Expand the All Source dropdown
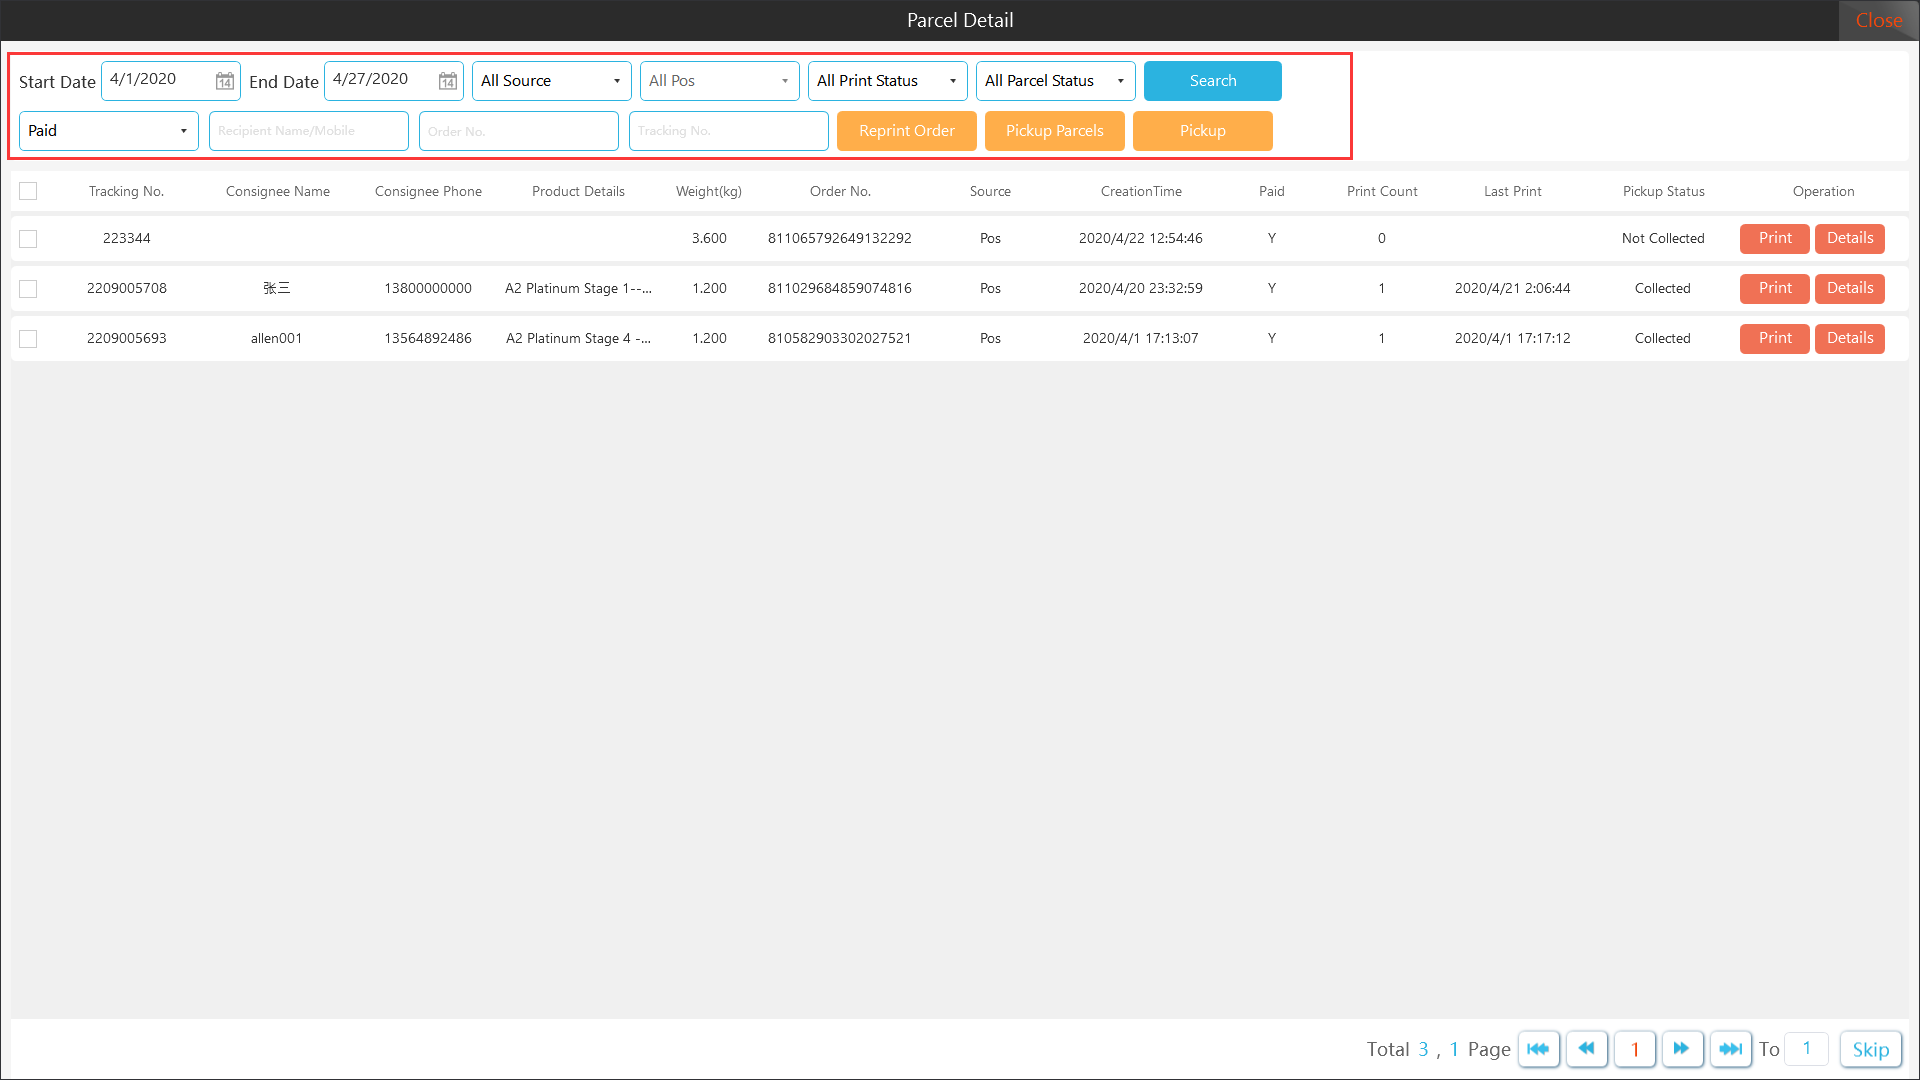1920x1080 pixels. pyautogui.click(x=551, y=81)
